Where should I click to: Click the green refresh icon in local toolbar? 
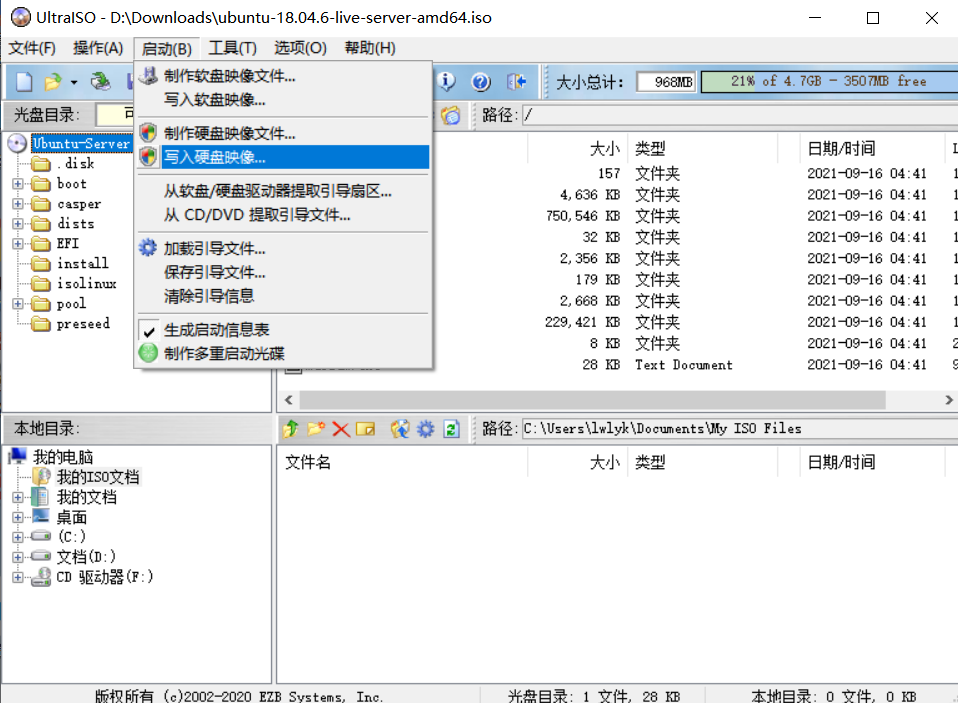(452, 429)
